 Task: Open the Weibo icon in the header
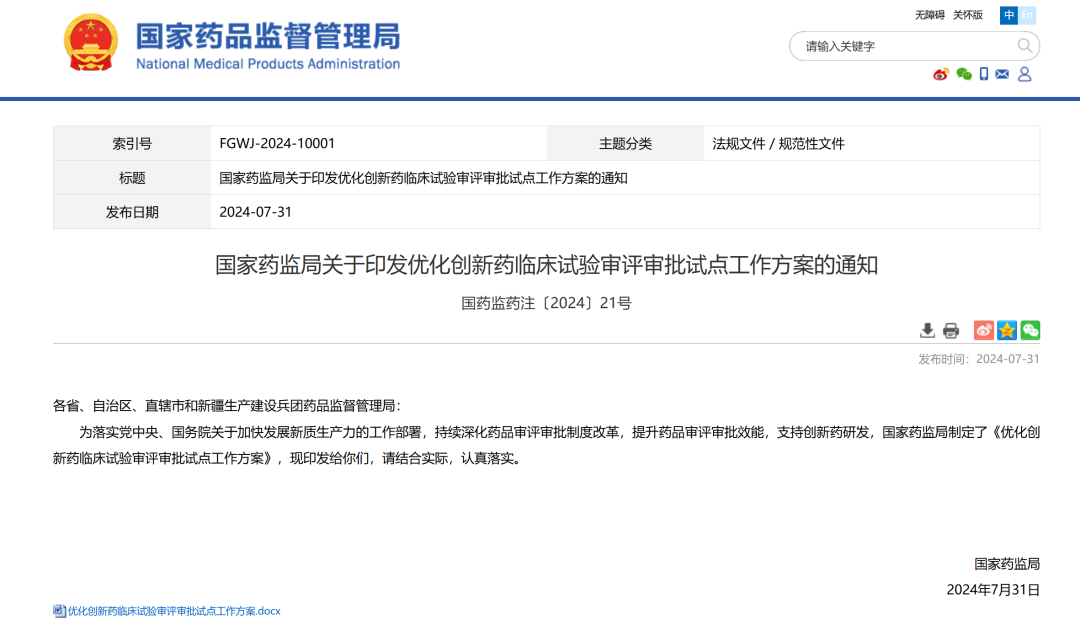click(940, 74)
